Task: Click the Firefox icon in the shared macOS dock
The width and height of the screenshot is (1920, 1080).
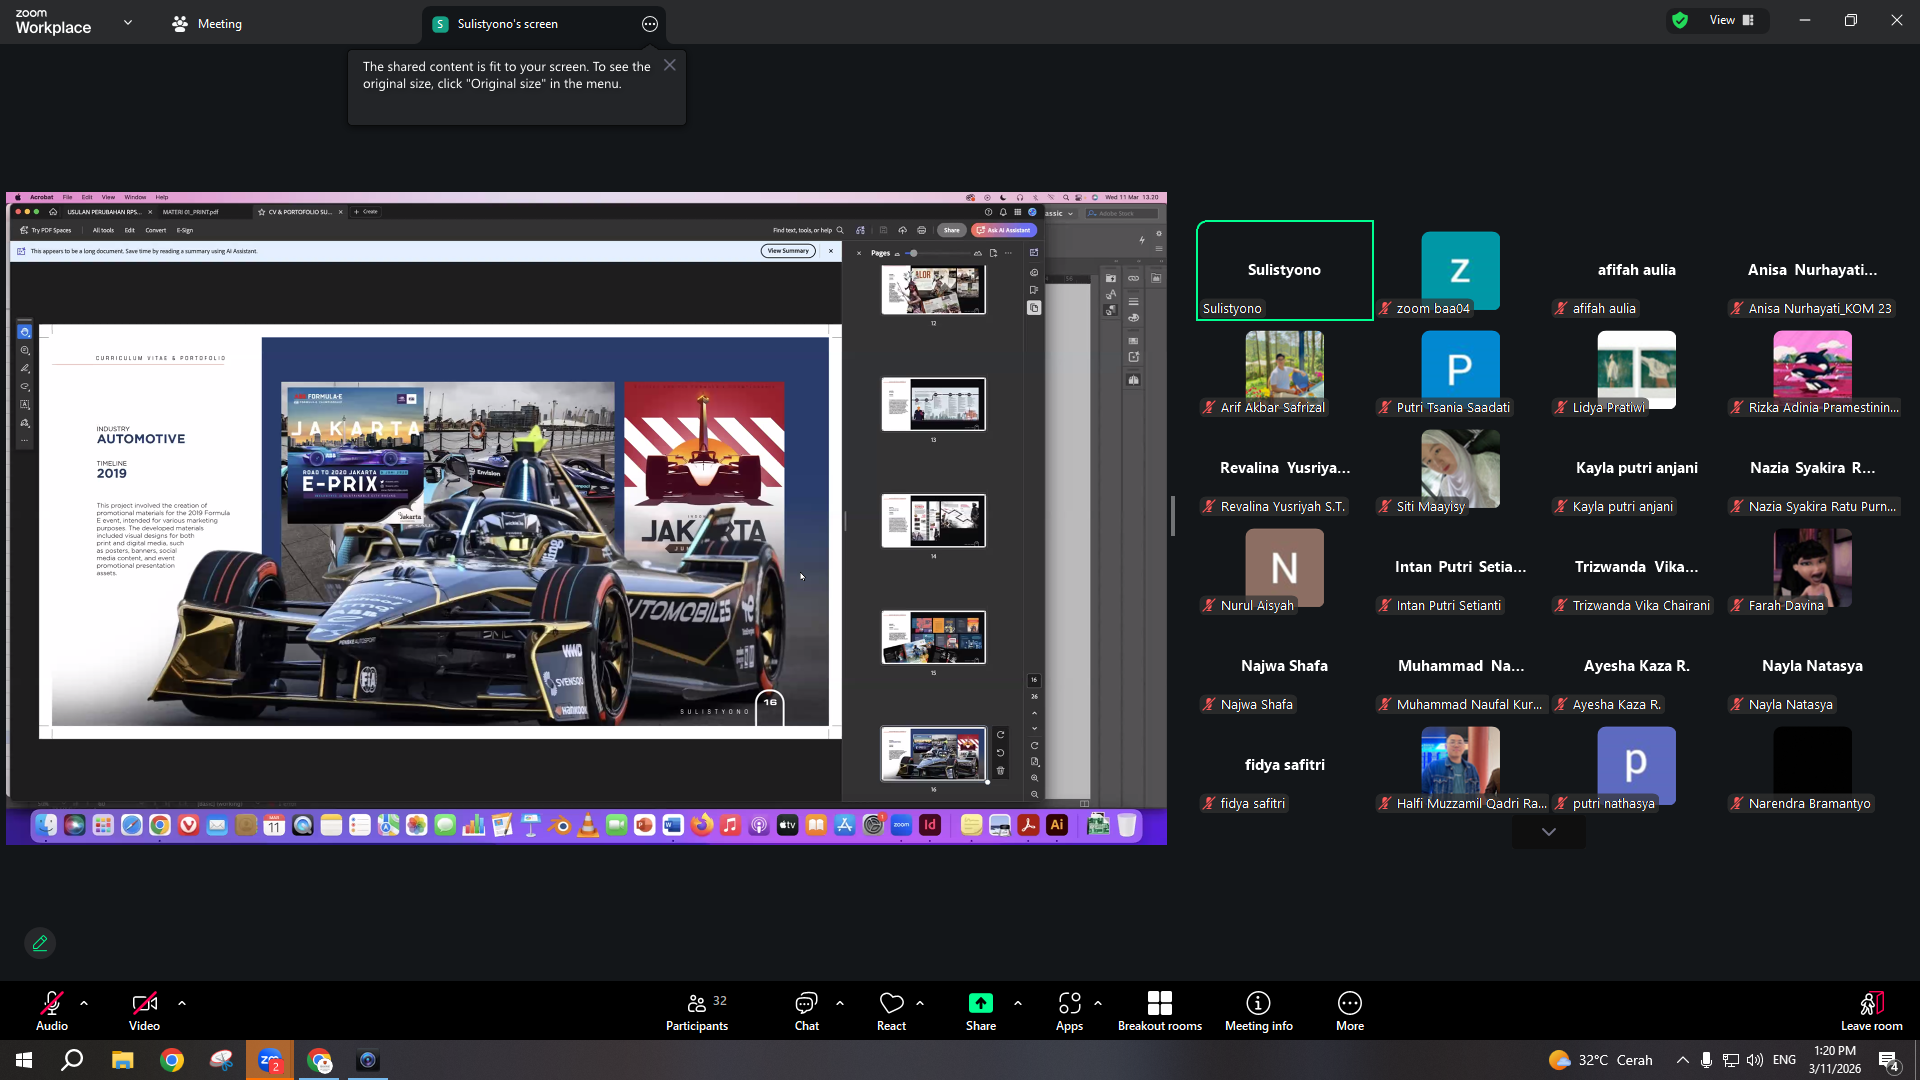Action: pos(702,825)
